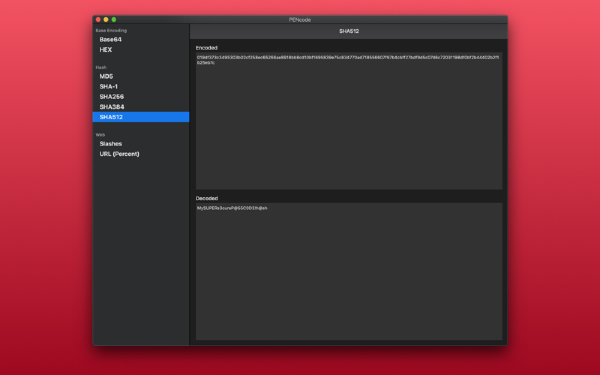Select Base64 in the sidebar
The width and height of the screenshot is (600, 375).
141,39
